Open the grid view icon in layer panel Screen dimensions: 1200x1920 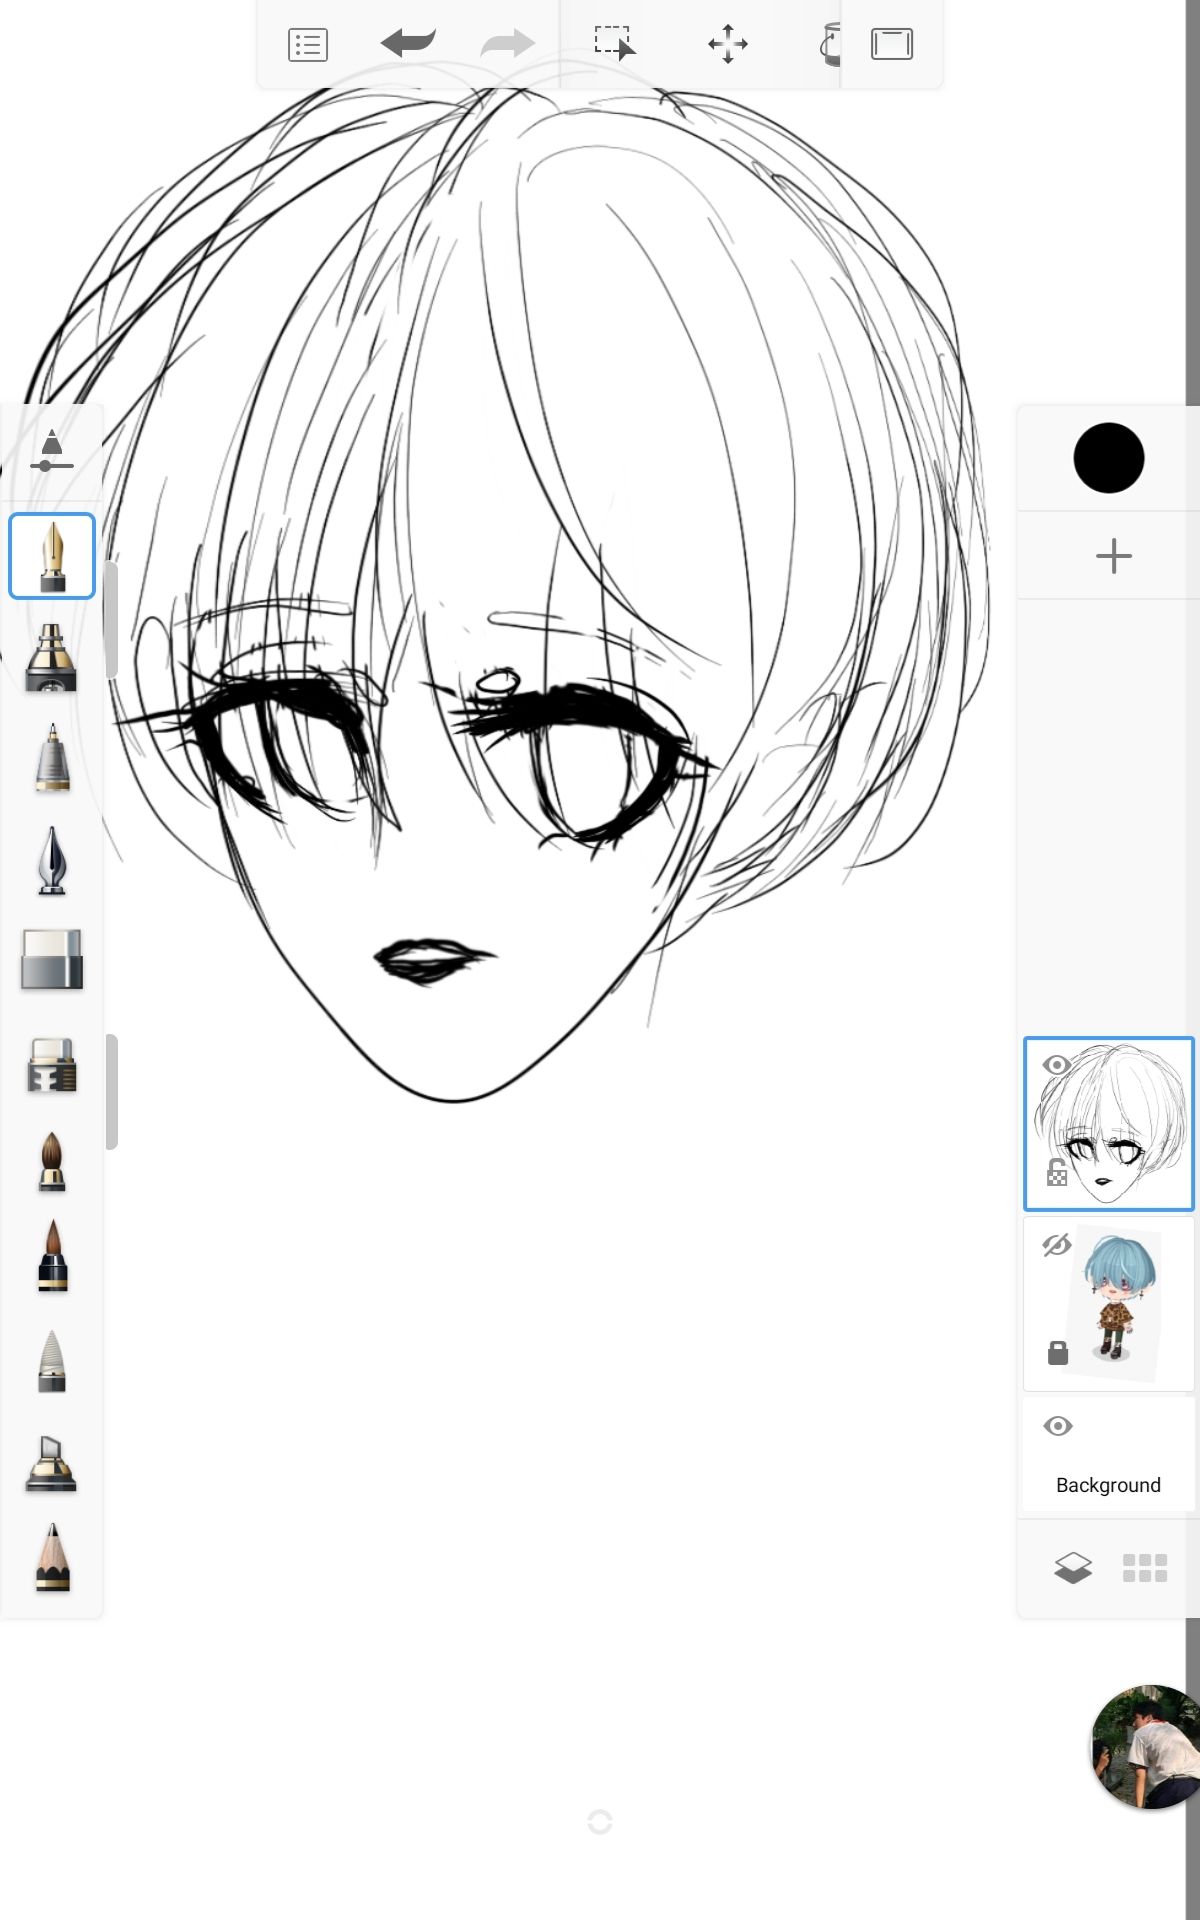tap(1145, 1568)
